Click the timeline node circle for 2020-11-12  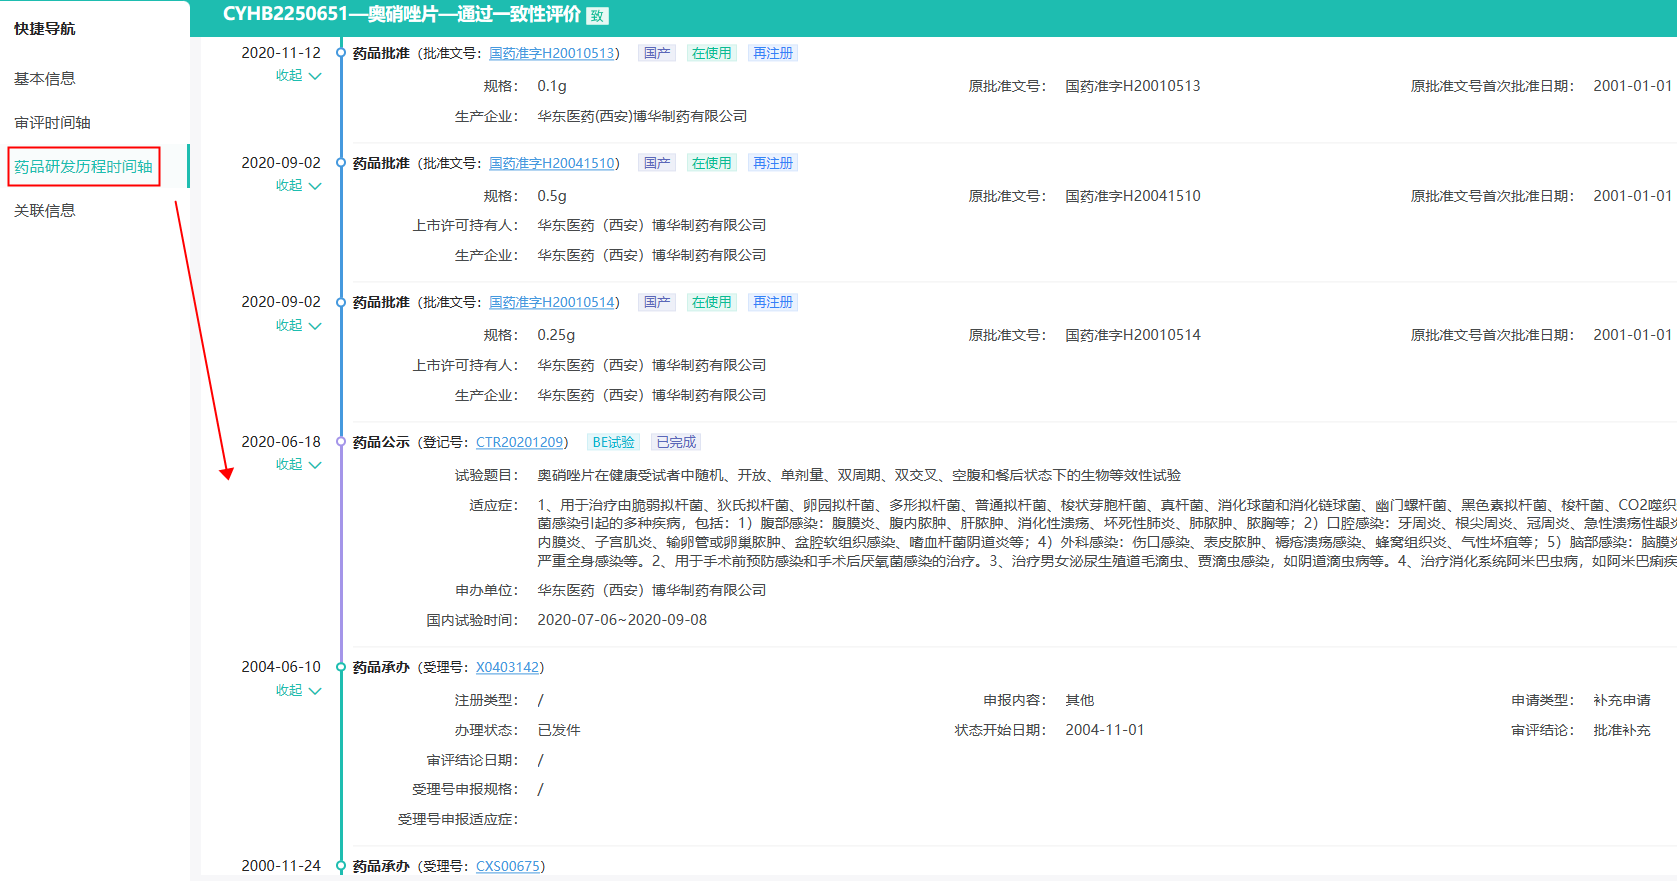[341, 53]
